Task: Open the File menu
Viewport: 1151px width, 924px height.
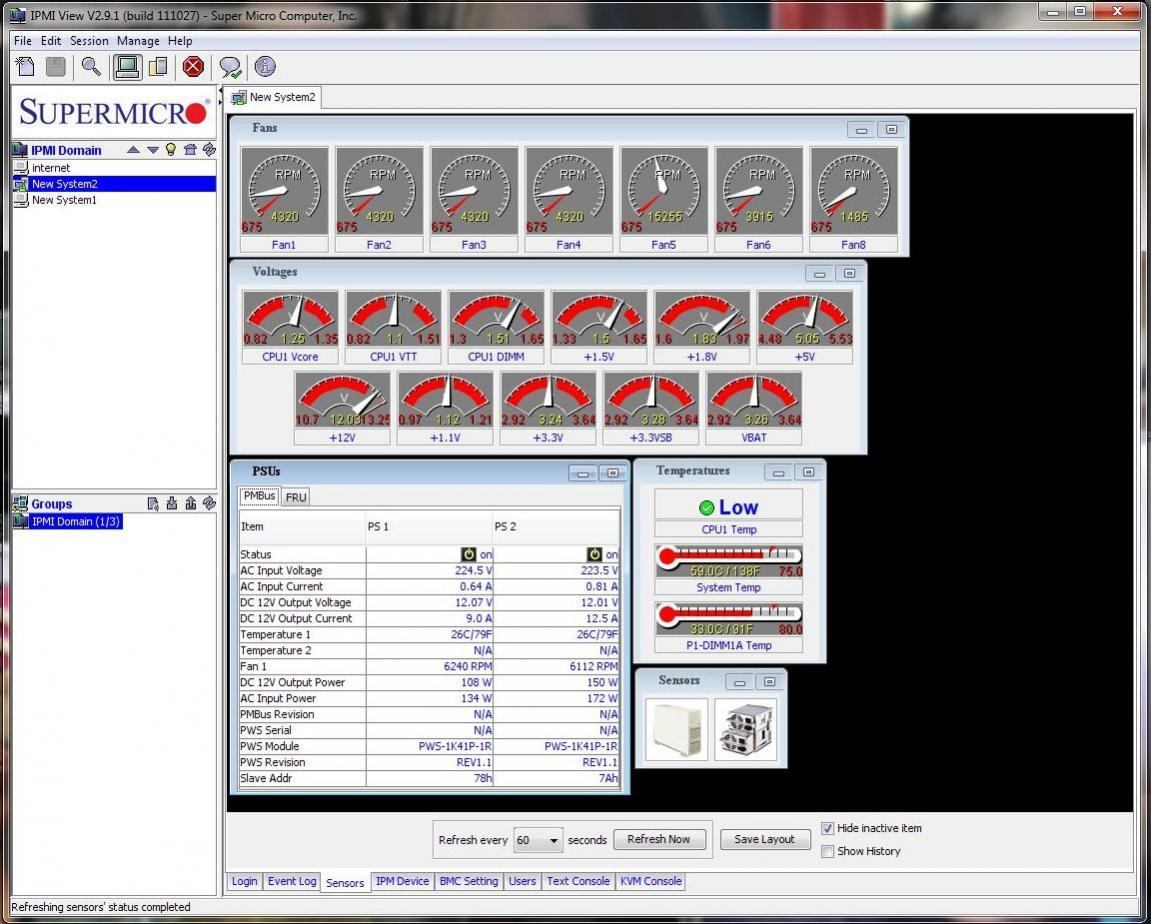Action: coord(22,41)
